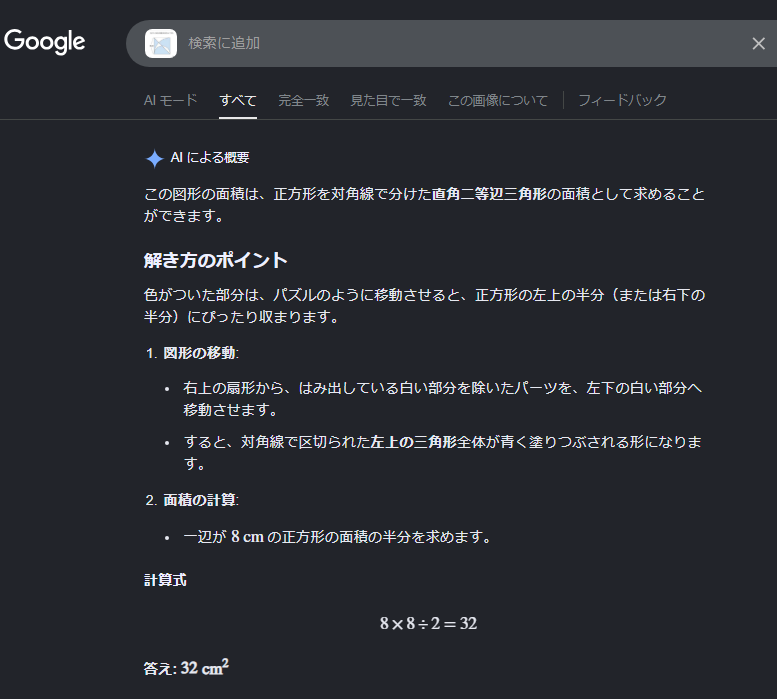
Task: Click the answer 32 cm² text
Action: click(205, 668)
